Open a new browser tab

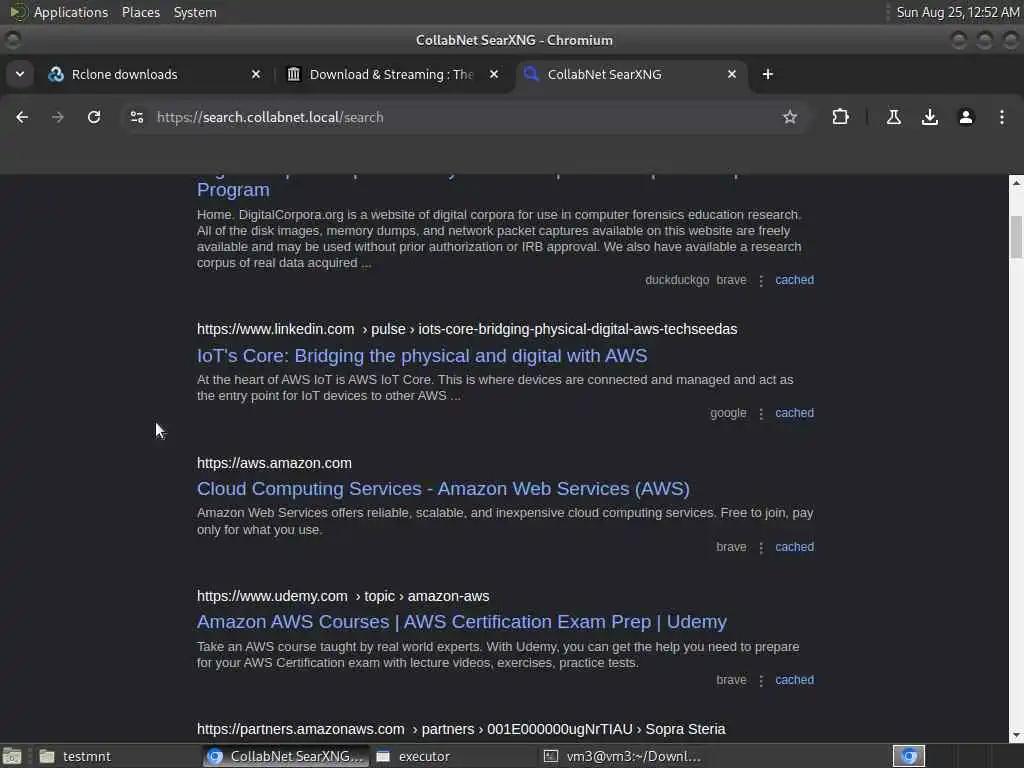click(767, 74)
